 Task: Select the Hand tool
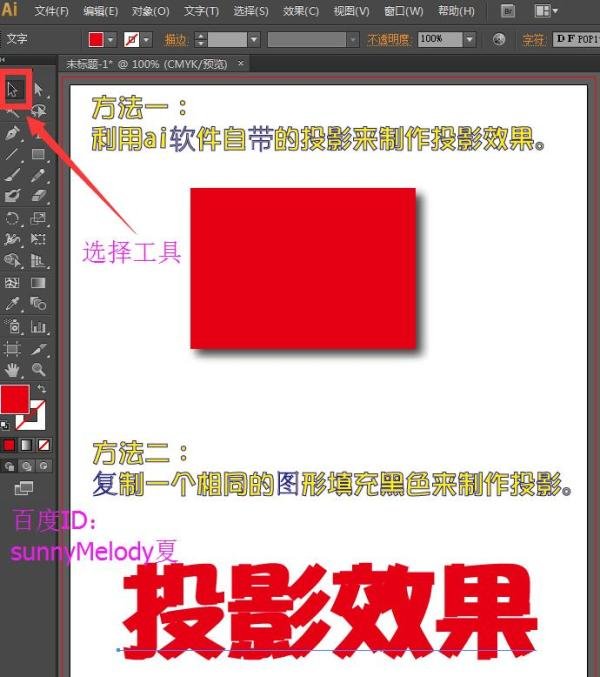[x=13, y=370]
